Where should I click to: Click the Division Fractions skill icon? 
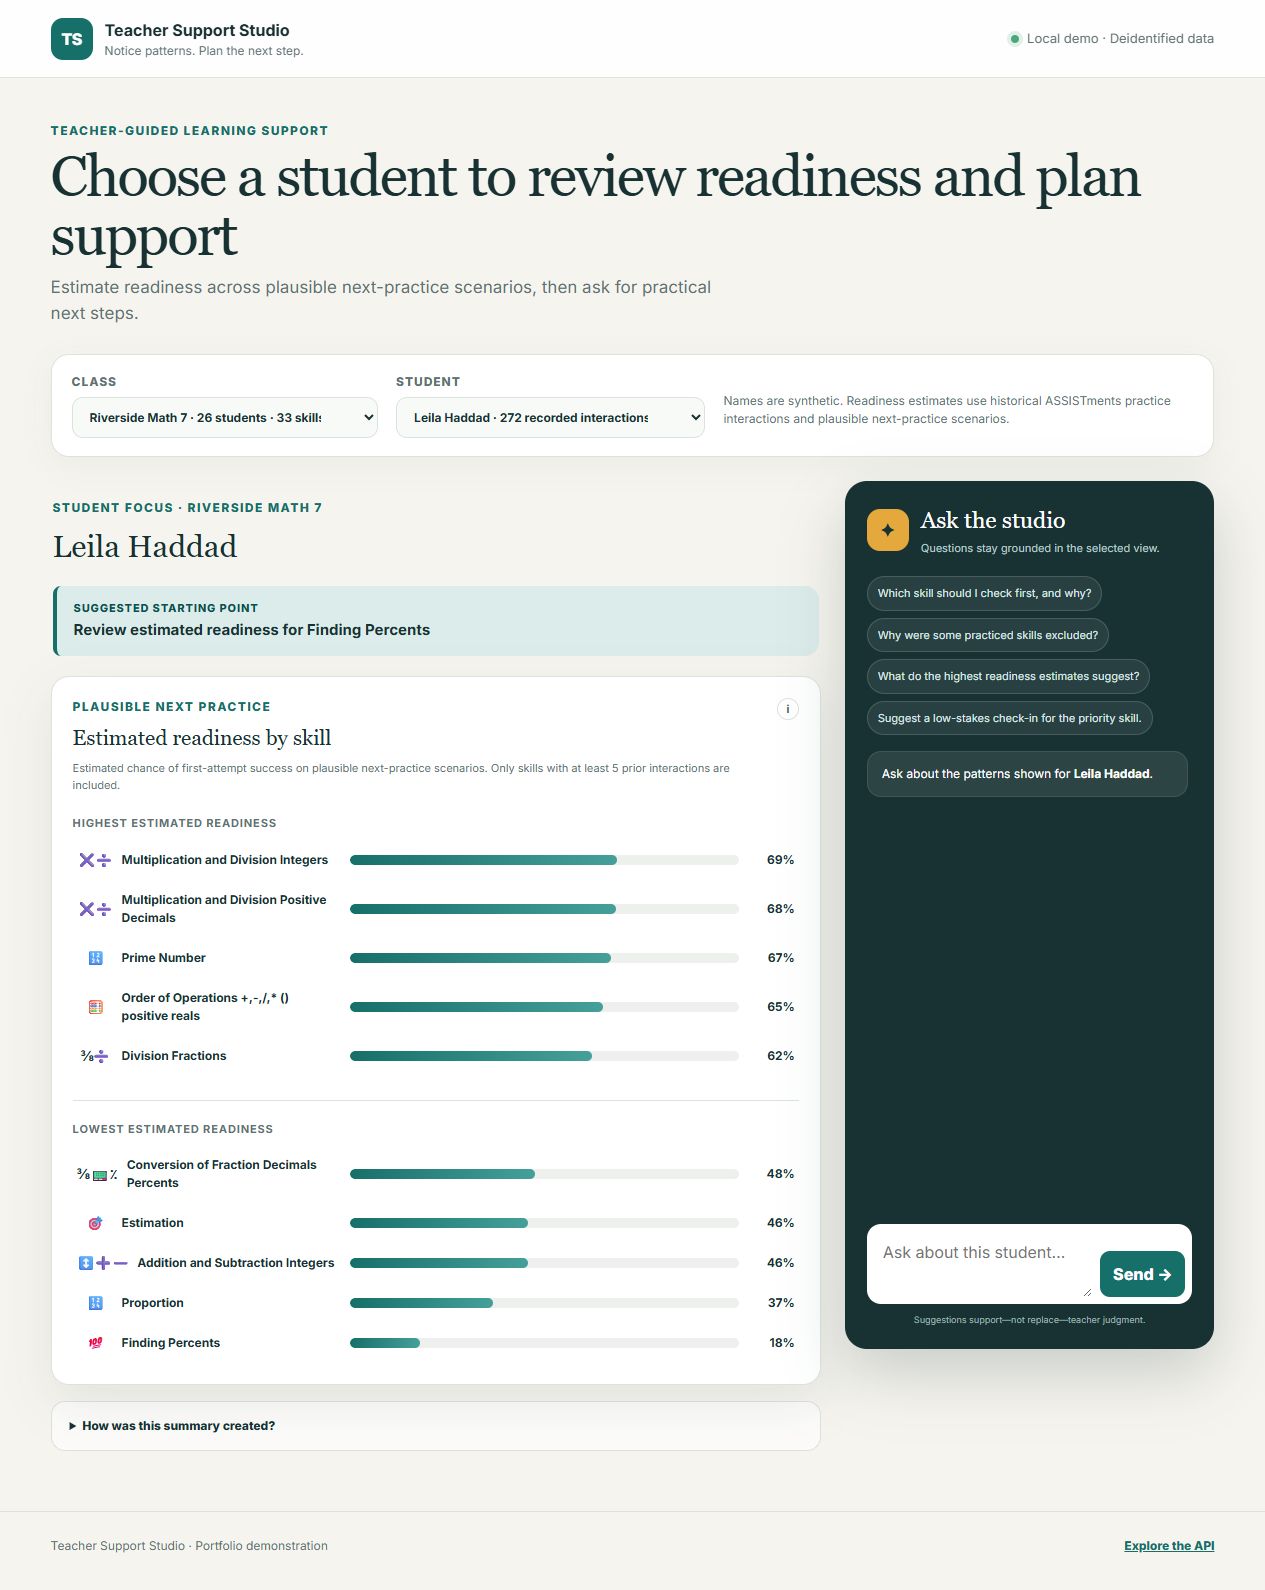tap(95, 1056)
